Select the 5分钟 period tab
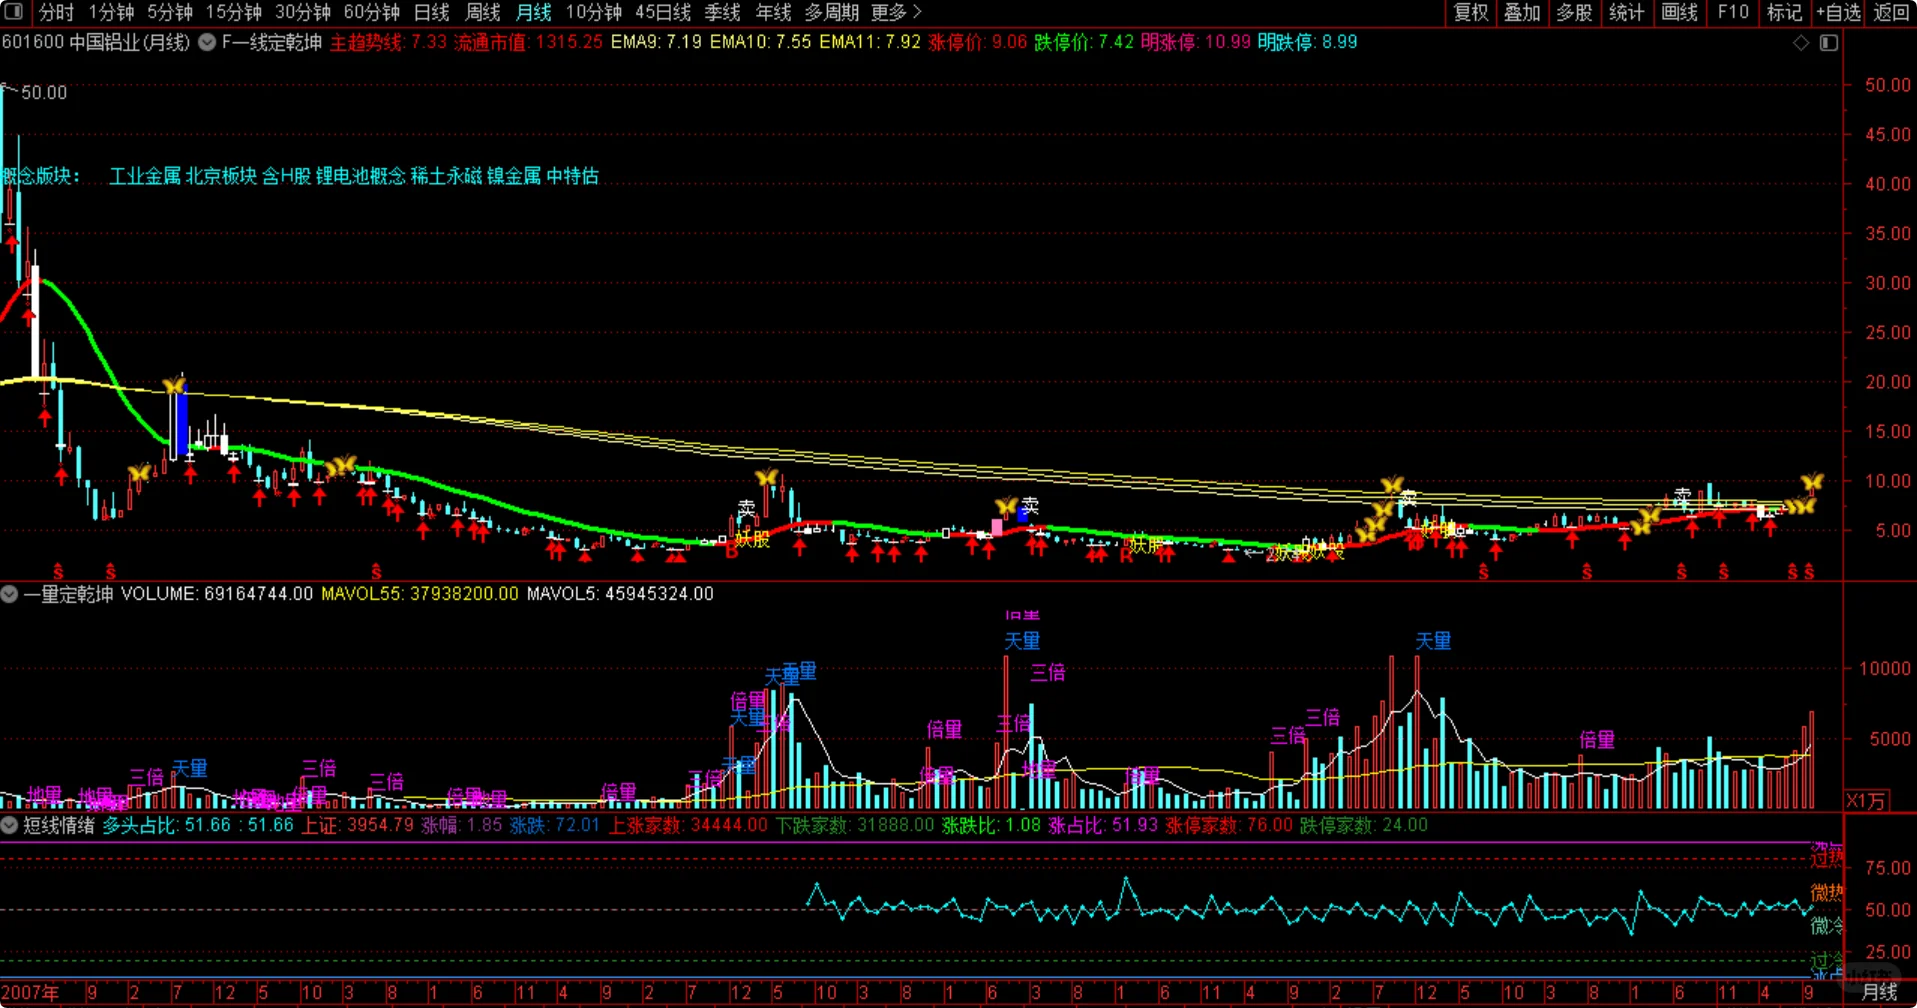Image resolution: width=1917 pixels, height=1008 pixels. click(170, 12)
